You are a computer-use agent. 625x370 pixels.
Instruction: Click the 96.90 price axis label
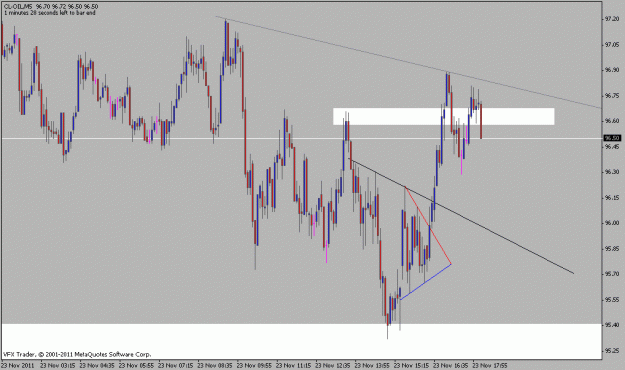(612, 70)
